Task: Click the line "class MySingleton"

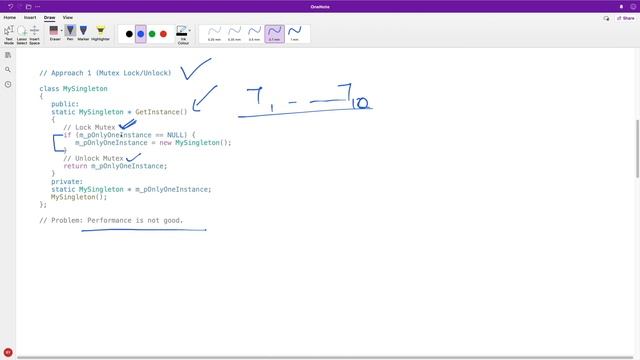Action: pyautogui.click(x=73, y=89)
